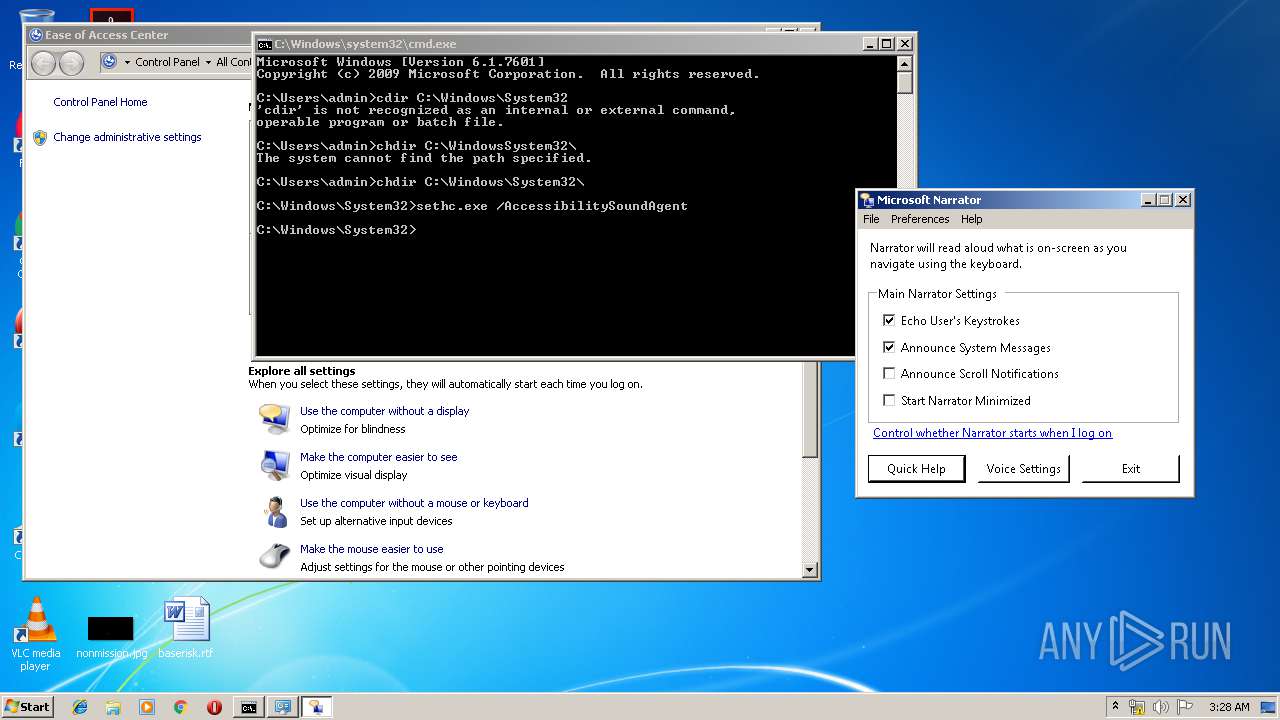Open Change administrative settings link
The width and height of the screenshot is (1280, 720).
pos(127,137)
